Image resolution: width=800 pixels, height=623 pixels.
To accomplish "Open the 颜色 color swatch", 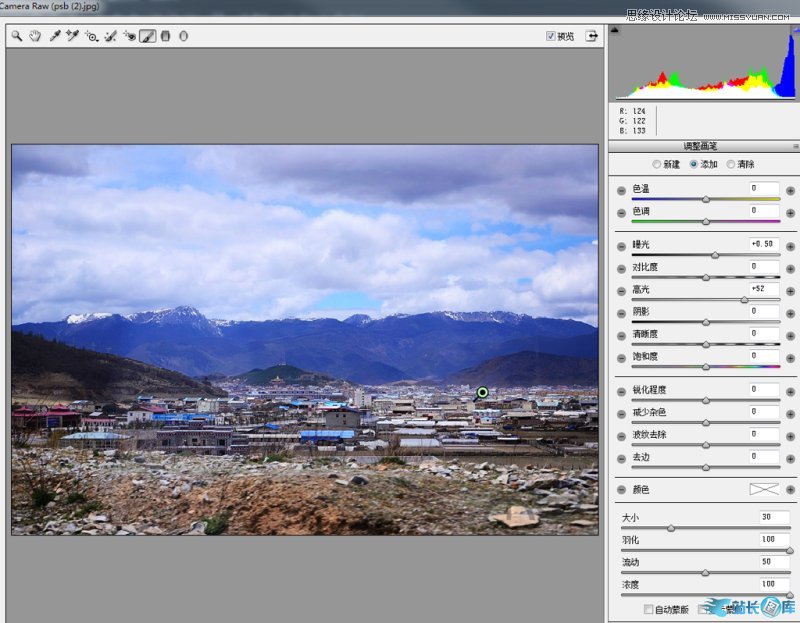I will 764,490.
